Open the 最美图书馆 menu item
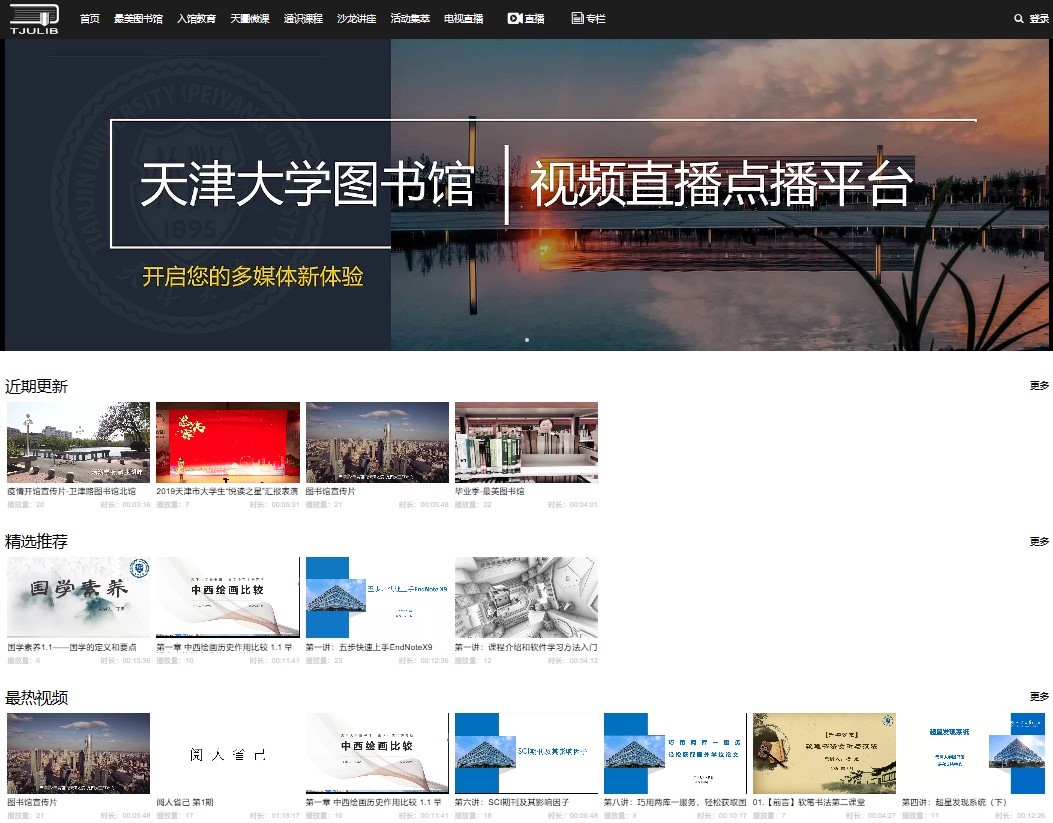Viewport: 1053px width, 823px height. point(138,19)
